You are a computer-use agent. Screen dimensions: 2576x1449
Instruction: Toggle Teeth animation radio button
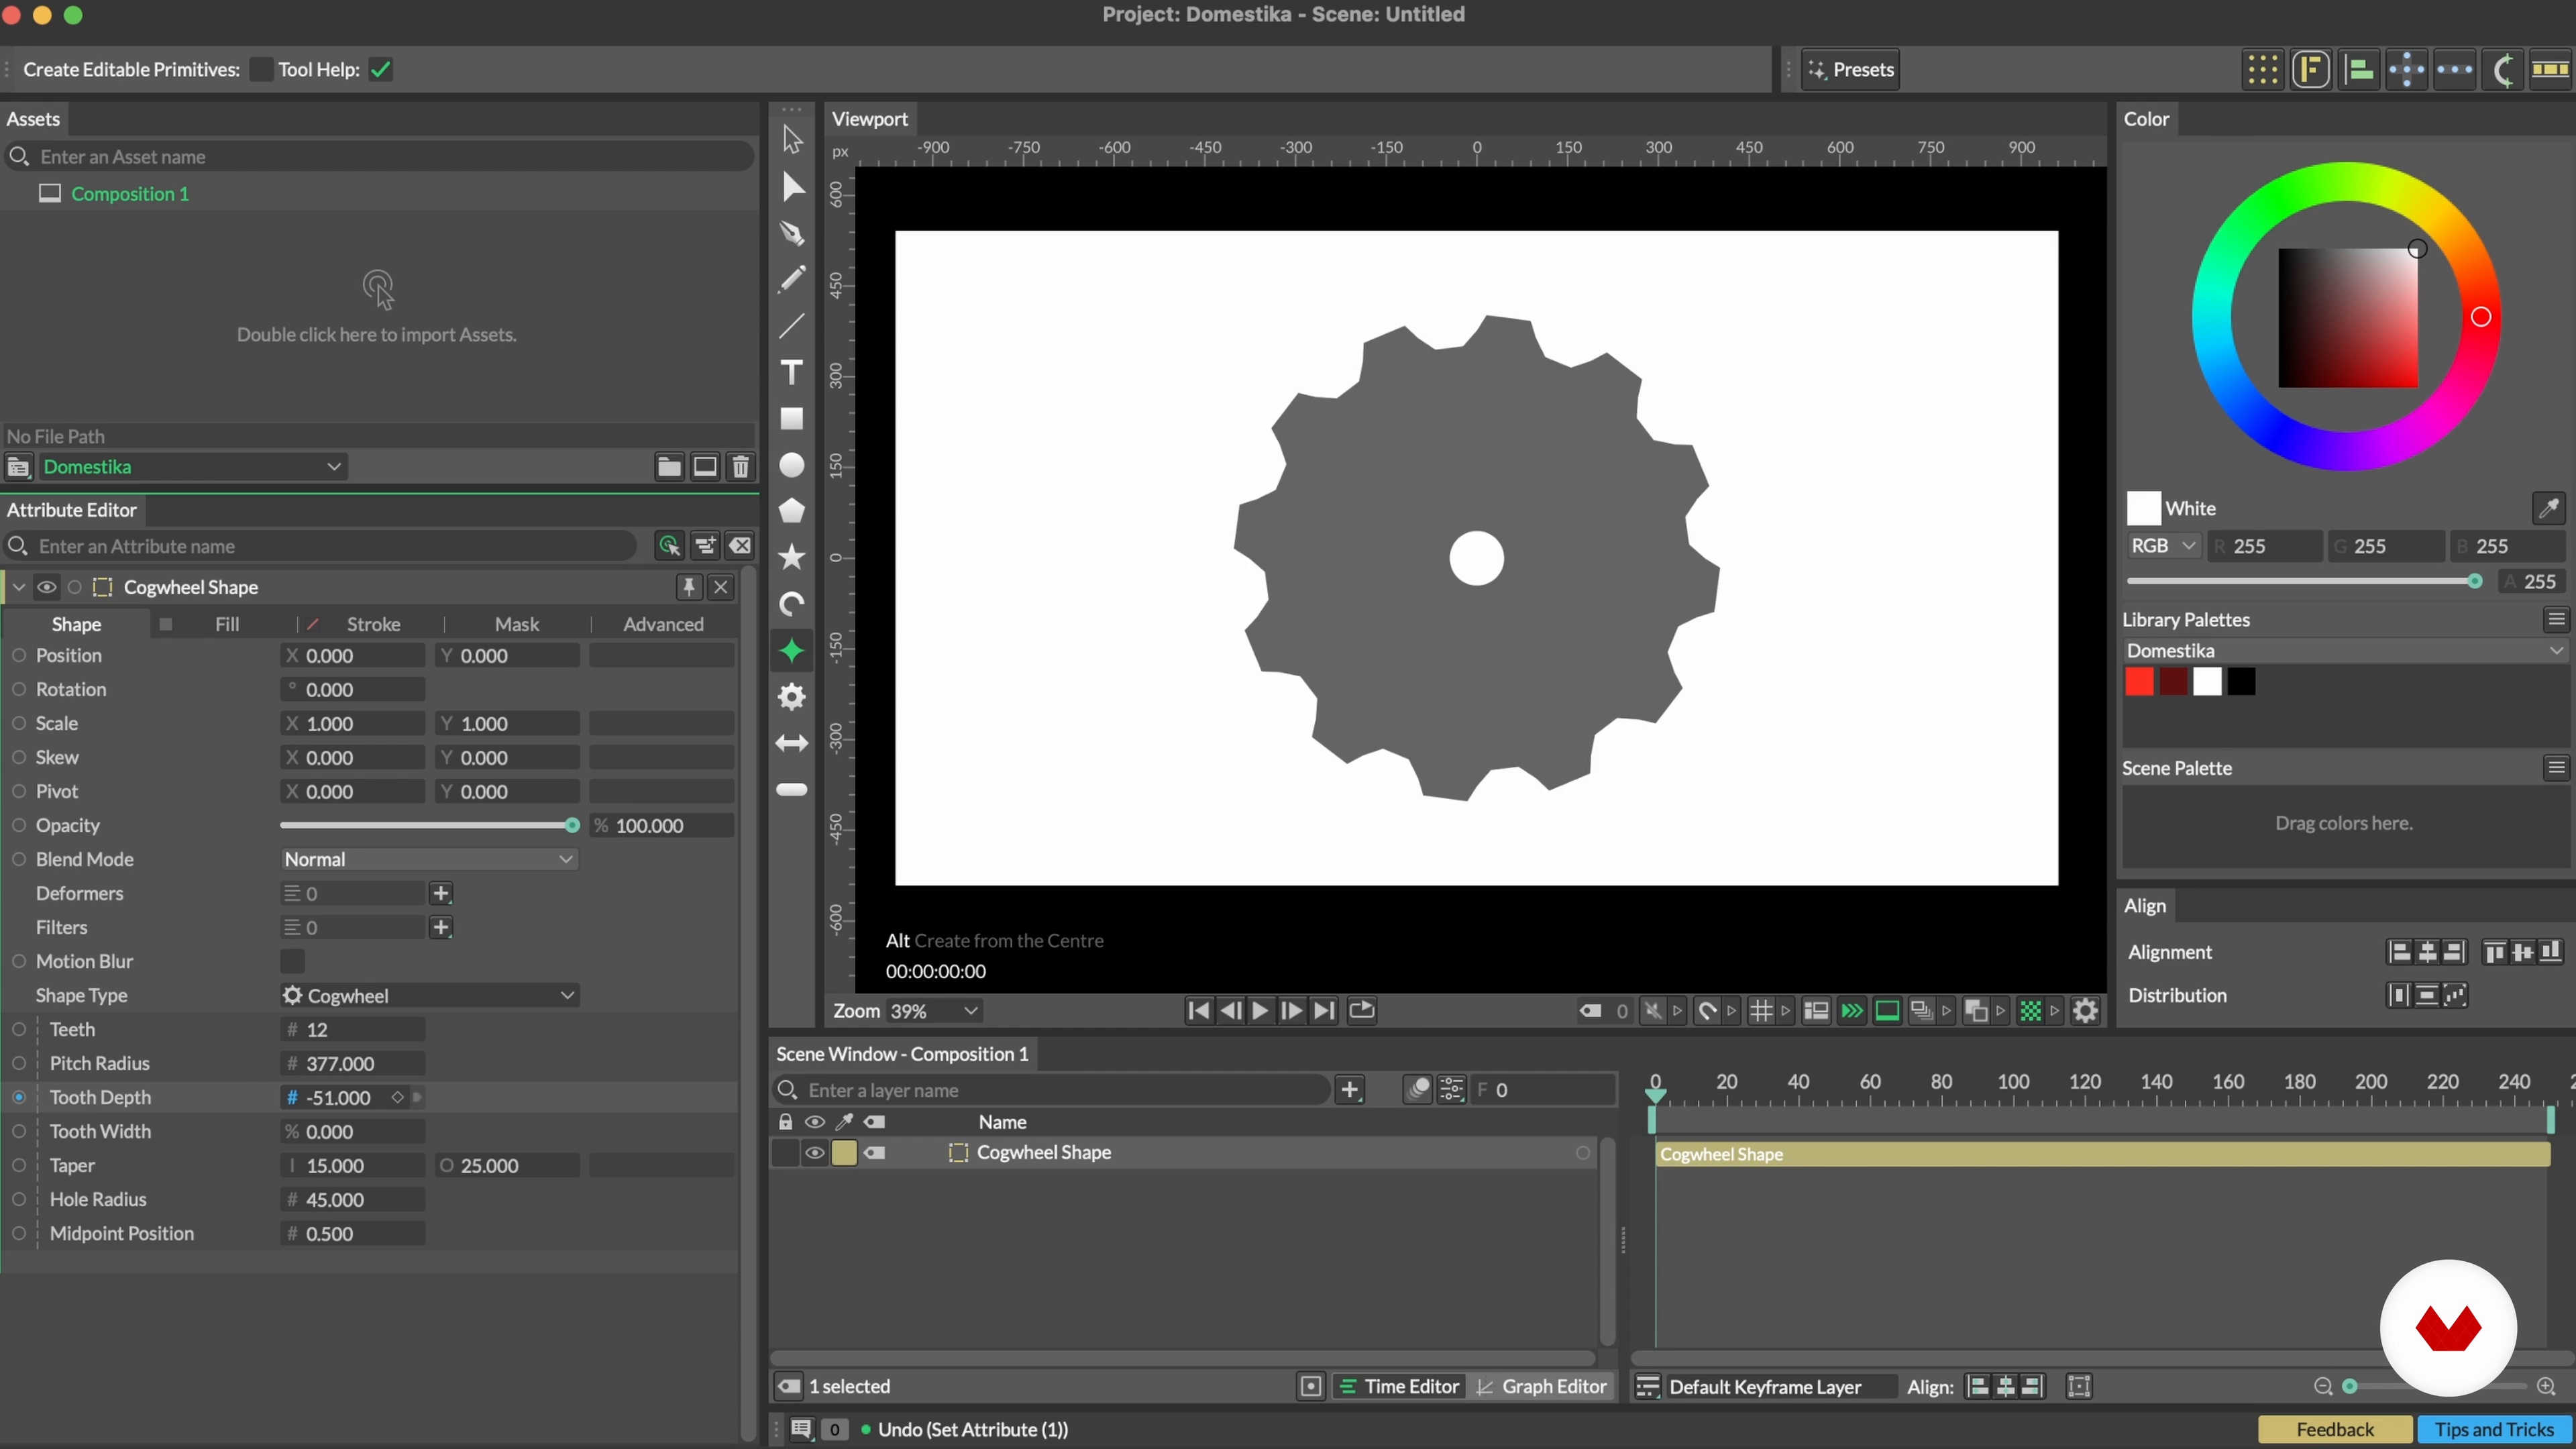[x=19, y=1029]
